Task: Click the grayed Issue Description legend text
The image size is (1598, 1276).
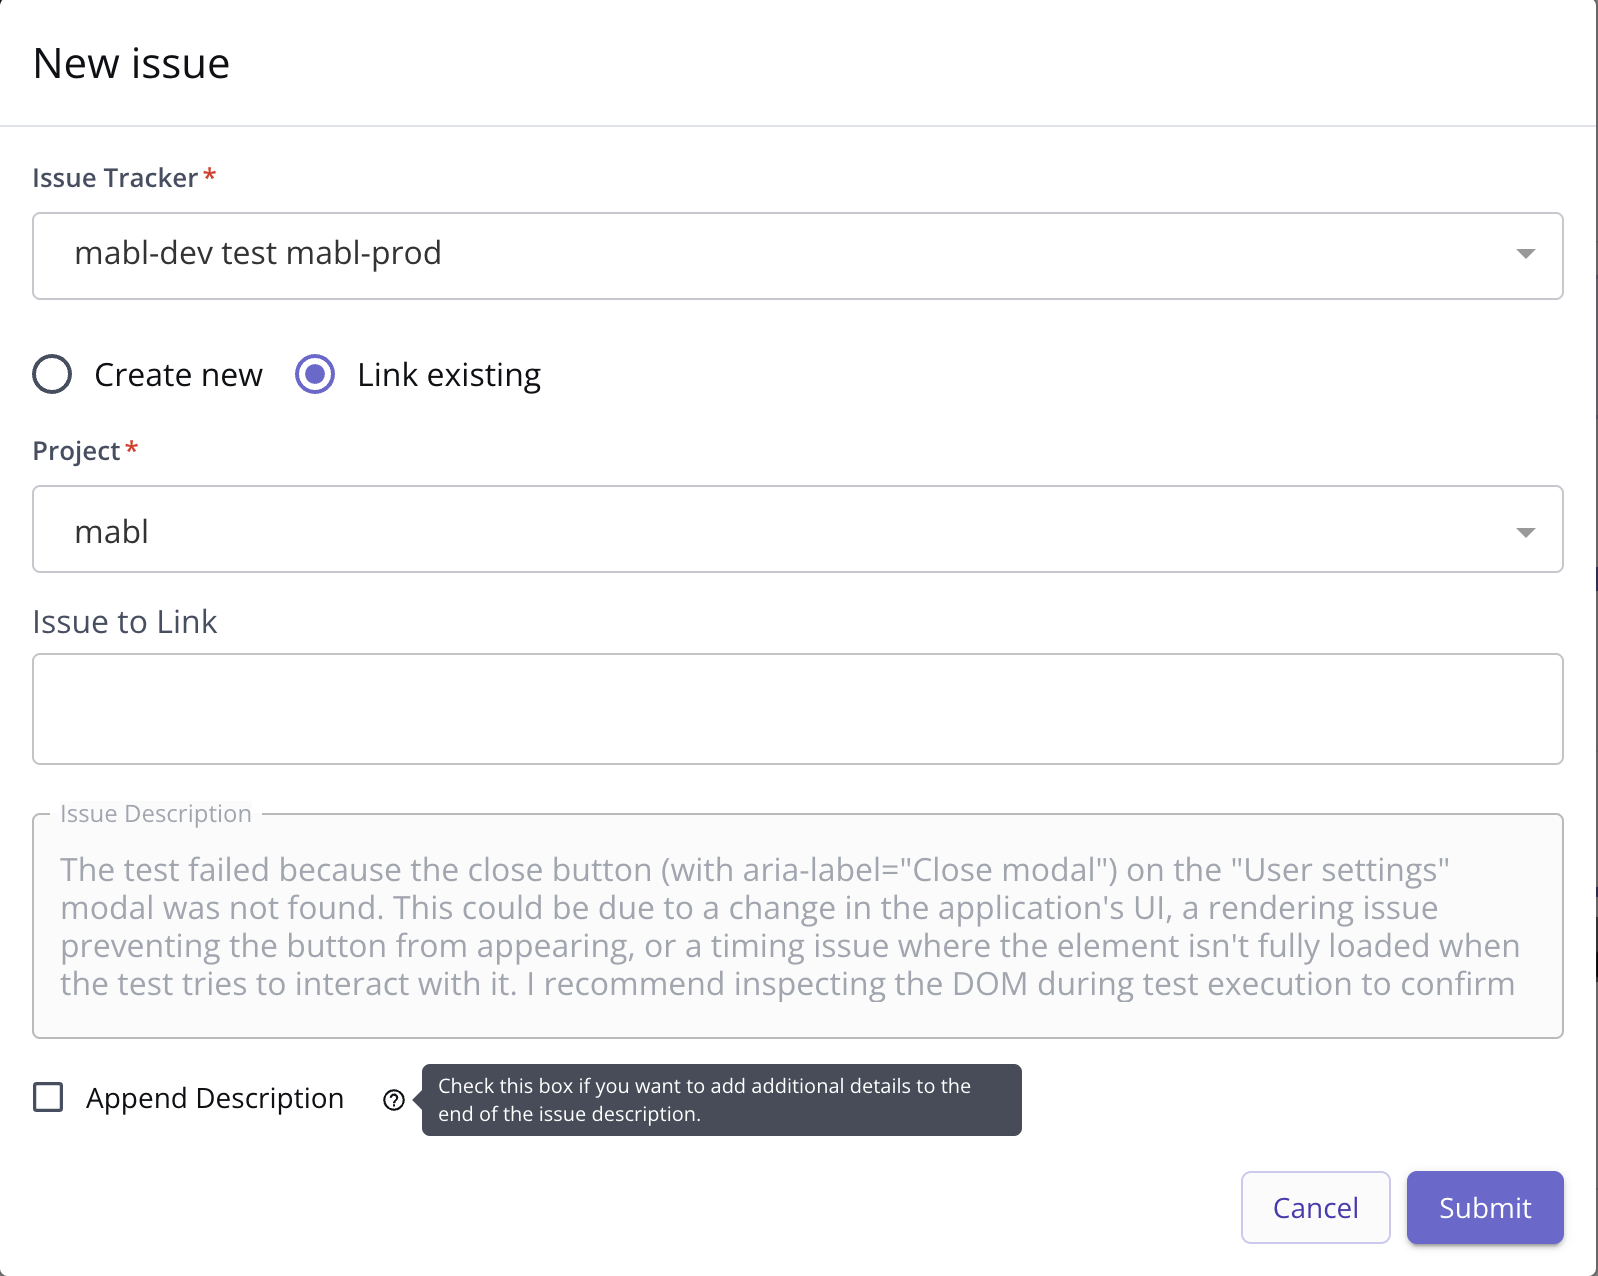Action: tap(156, 813)
